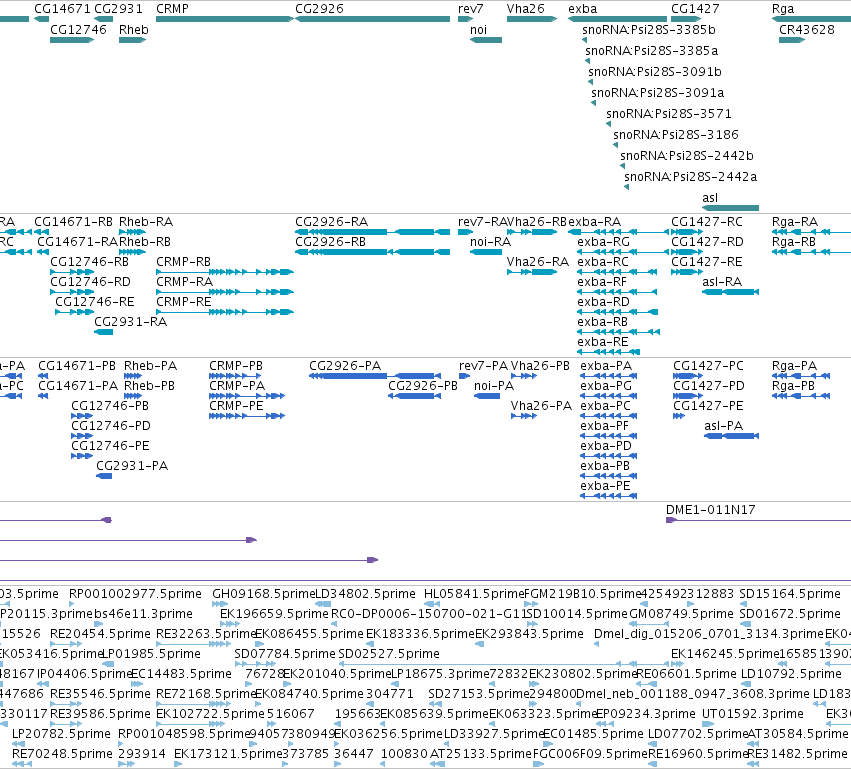This screenshot has width=851, height=769.
Task: Select the CG2931 gene label
Action: pyautogui.click(x=118, y=9)
